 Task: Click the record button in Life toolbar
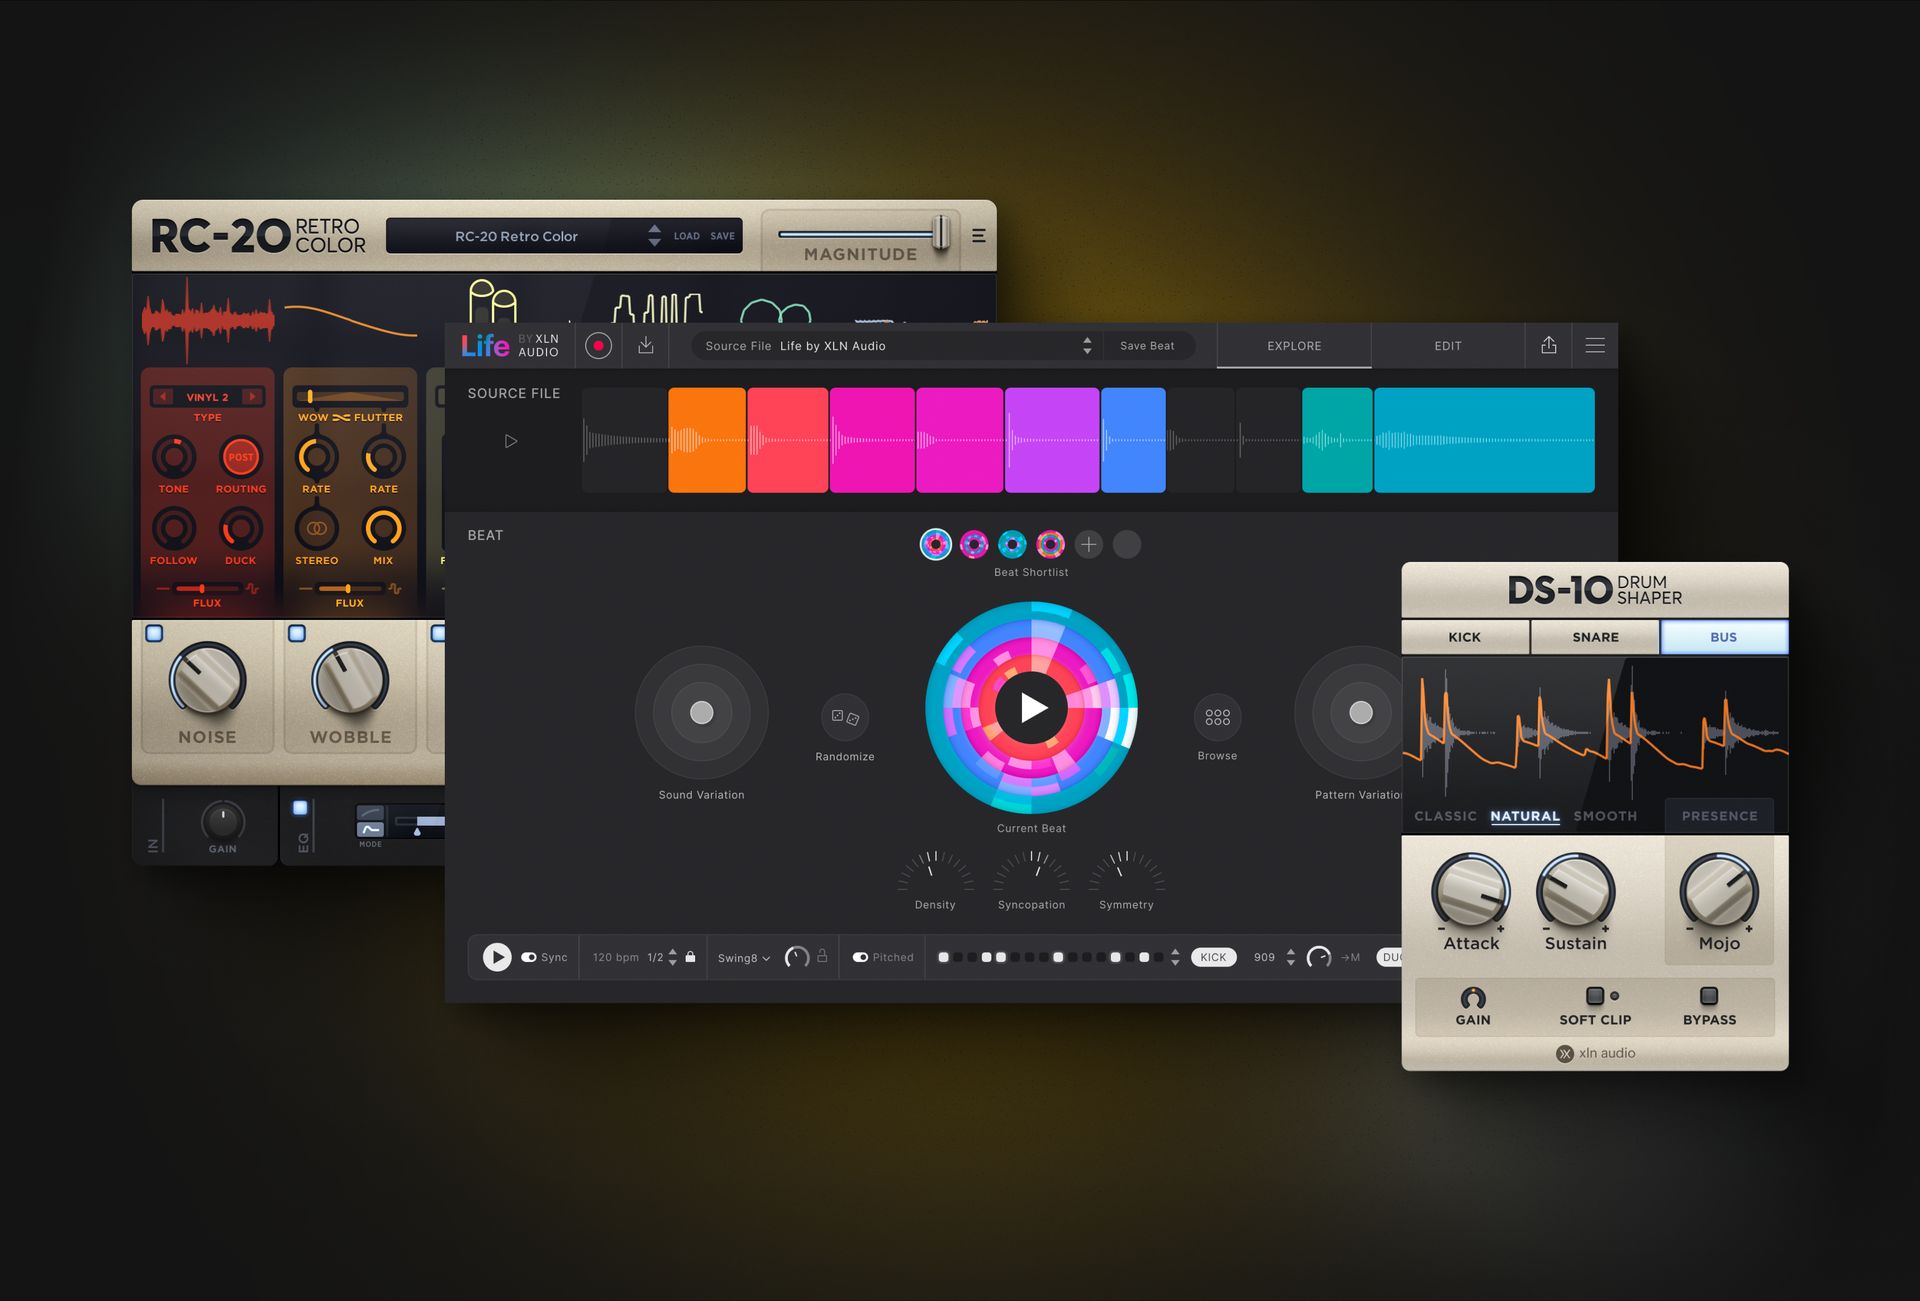coord(598,346)
